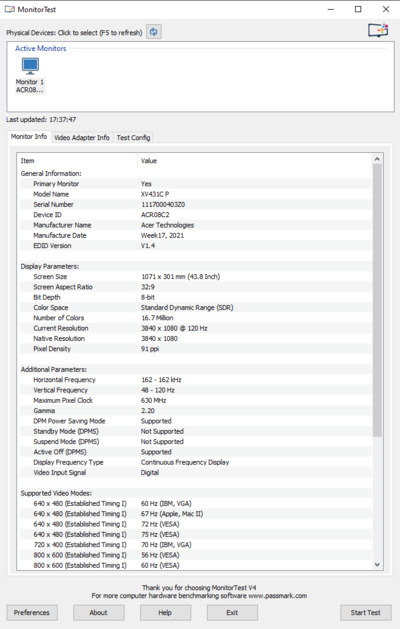Select the Monitor 1 icon
Screen dimensions: 400x629
[x=30, y=75]
